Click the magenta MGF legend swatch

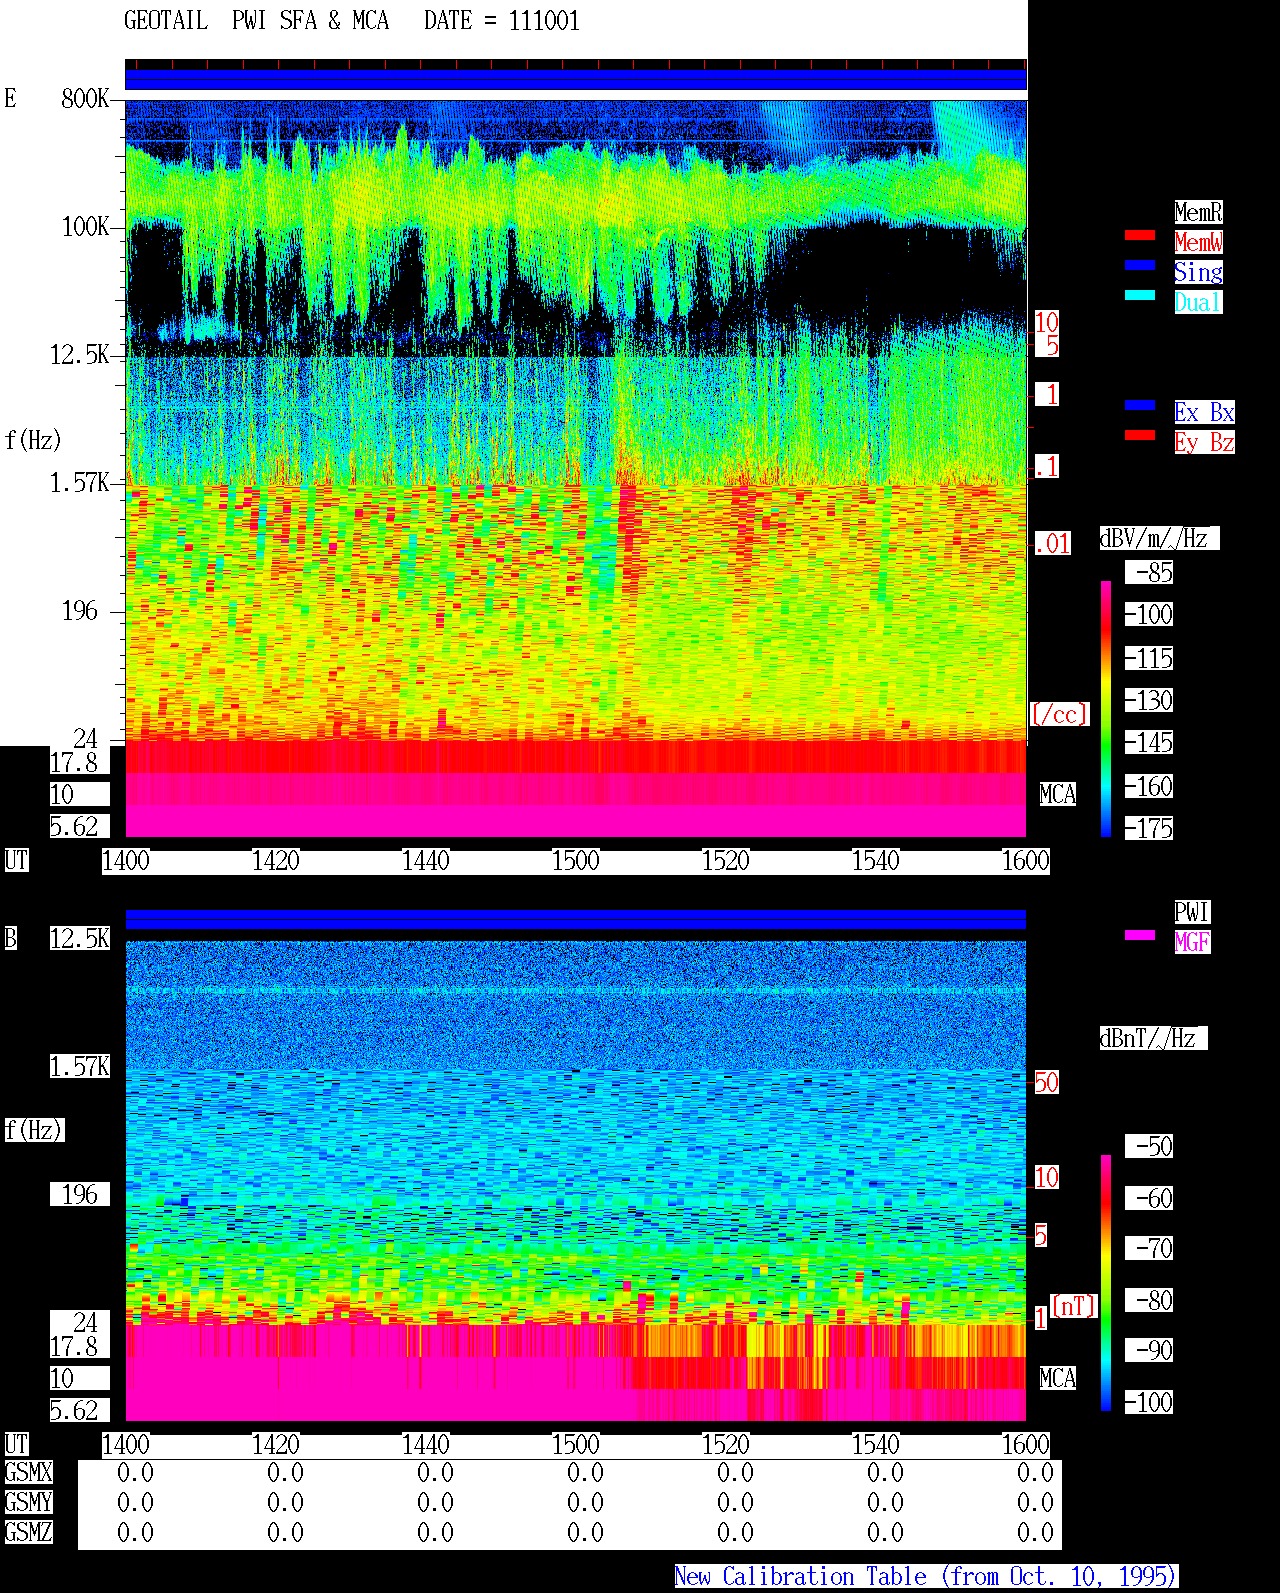tap(1140, 935)
